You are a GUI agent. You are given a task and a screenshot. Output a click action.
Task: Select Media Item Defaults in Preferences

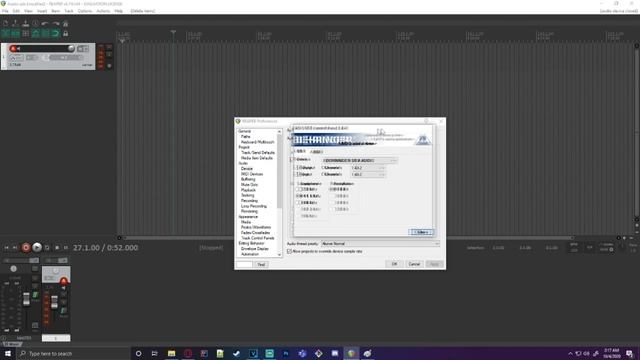(257, 158)
